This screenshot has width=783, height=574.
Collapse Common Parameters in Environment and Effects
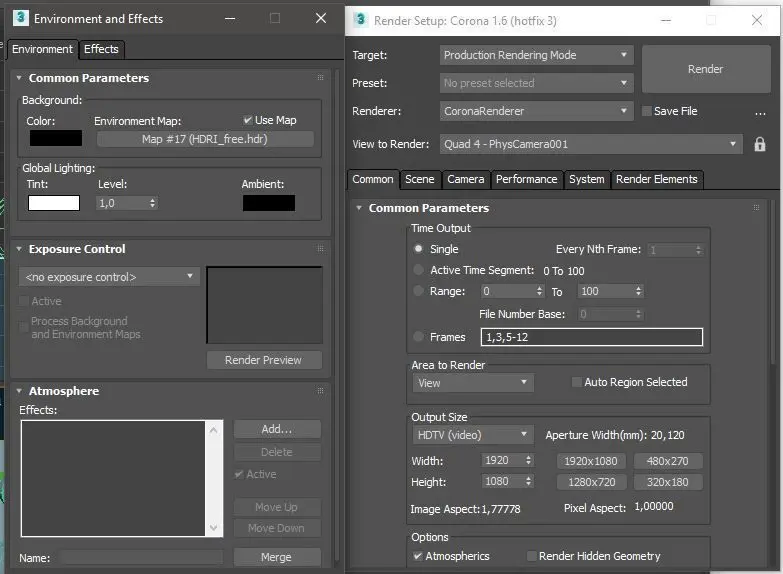(x=19, y=78)
